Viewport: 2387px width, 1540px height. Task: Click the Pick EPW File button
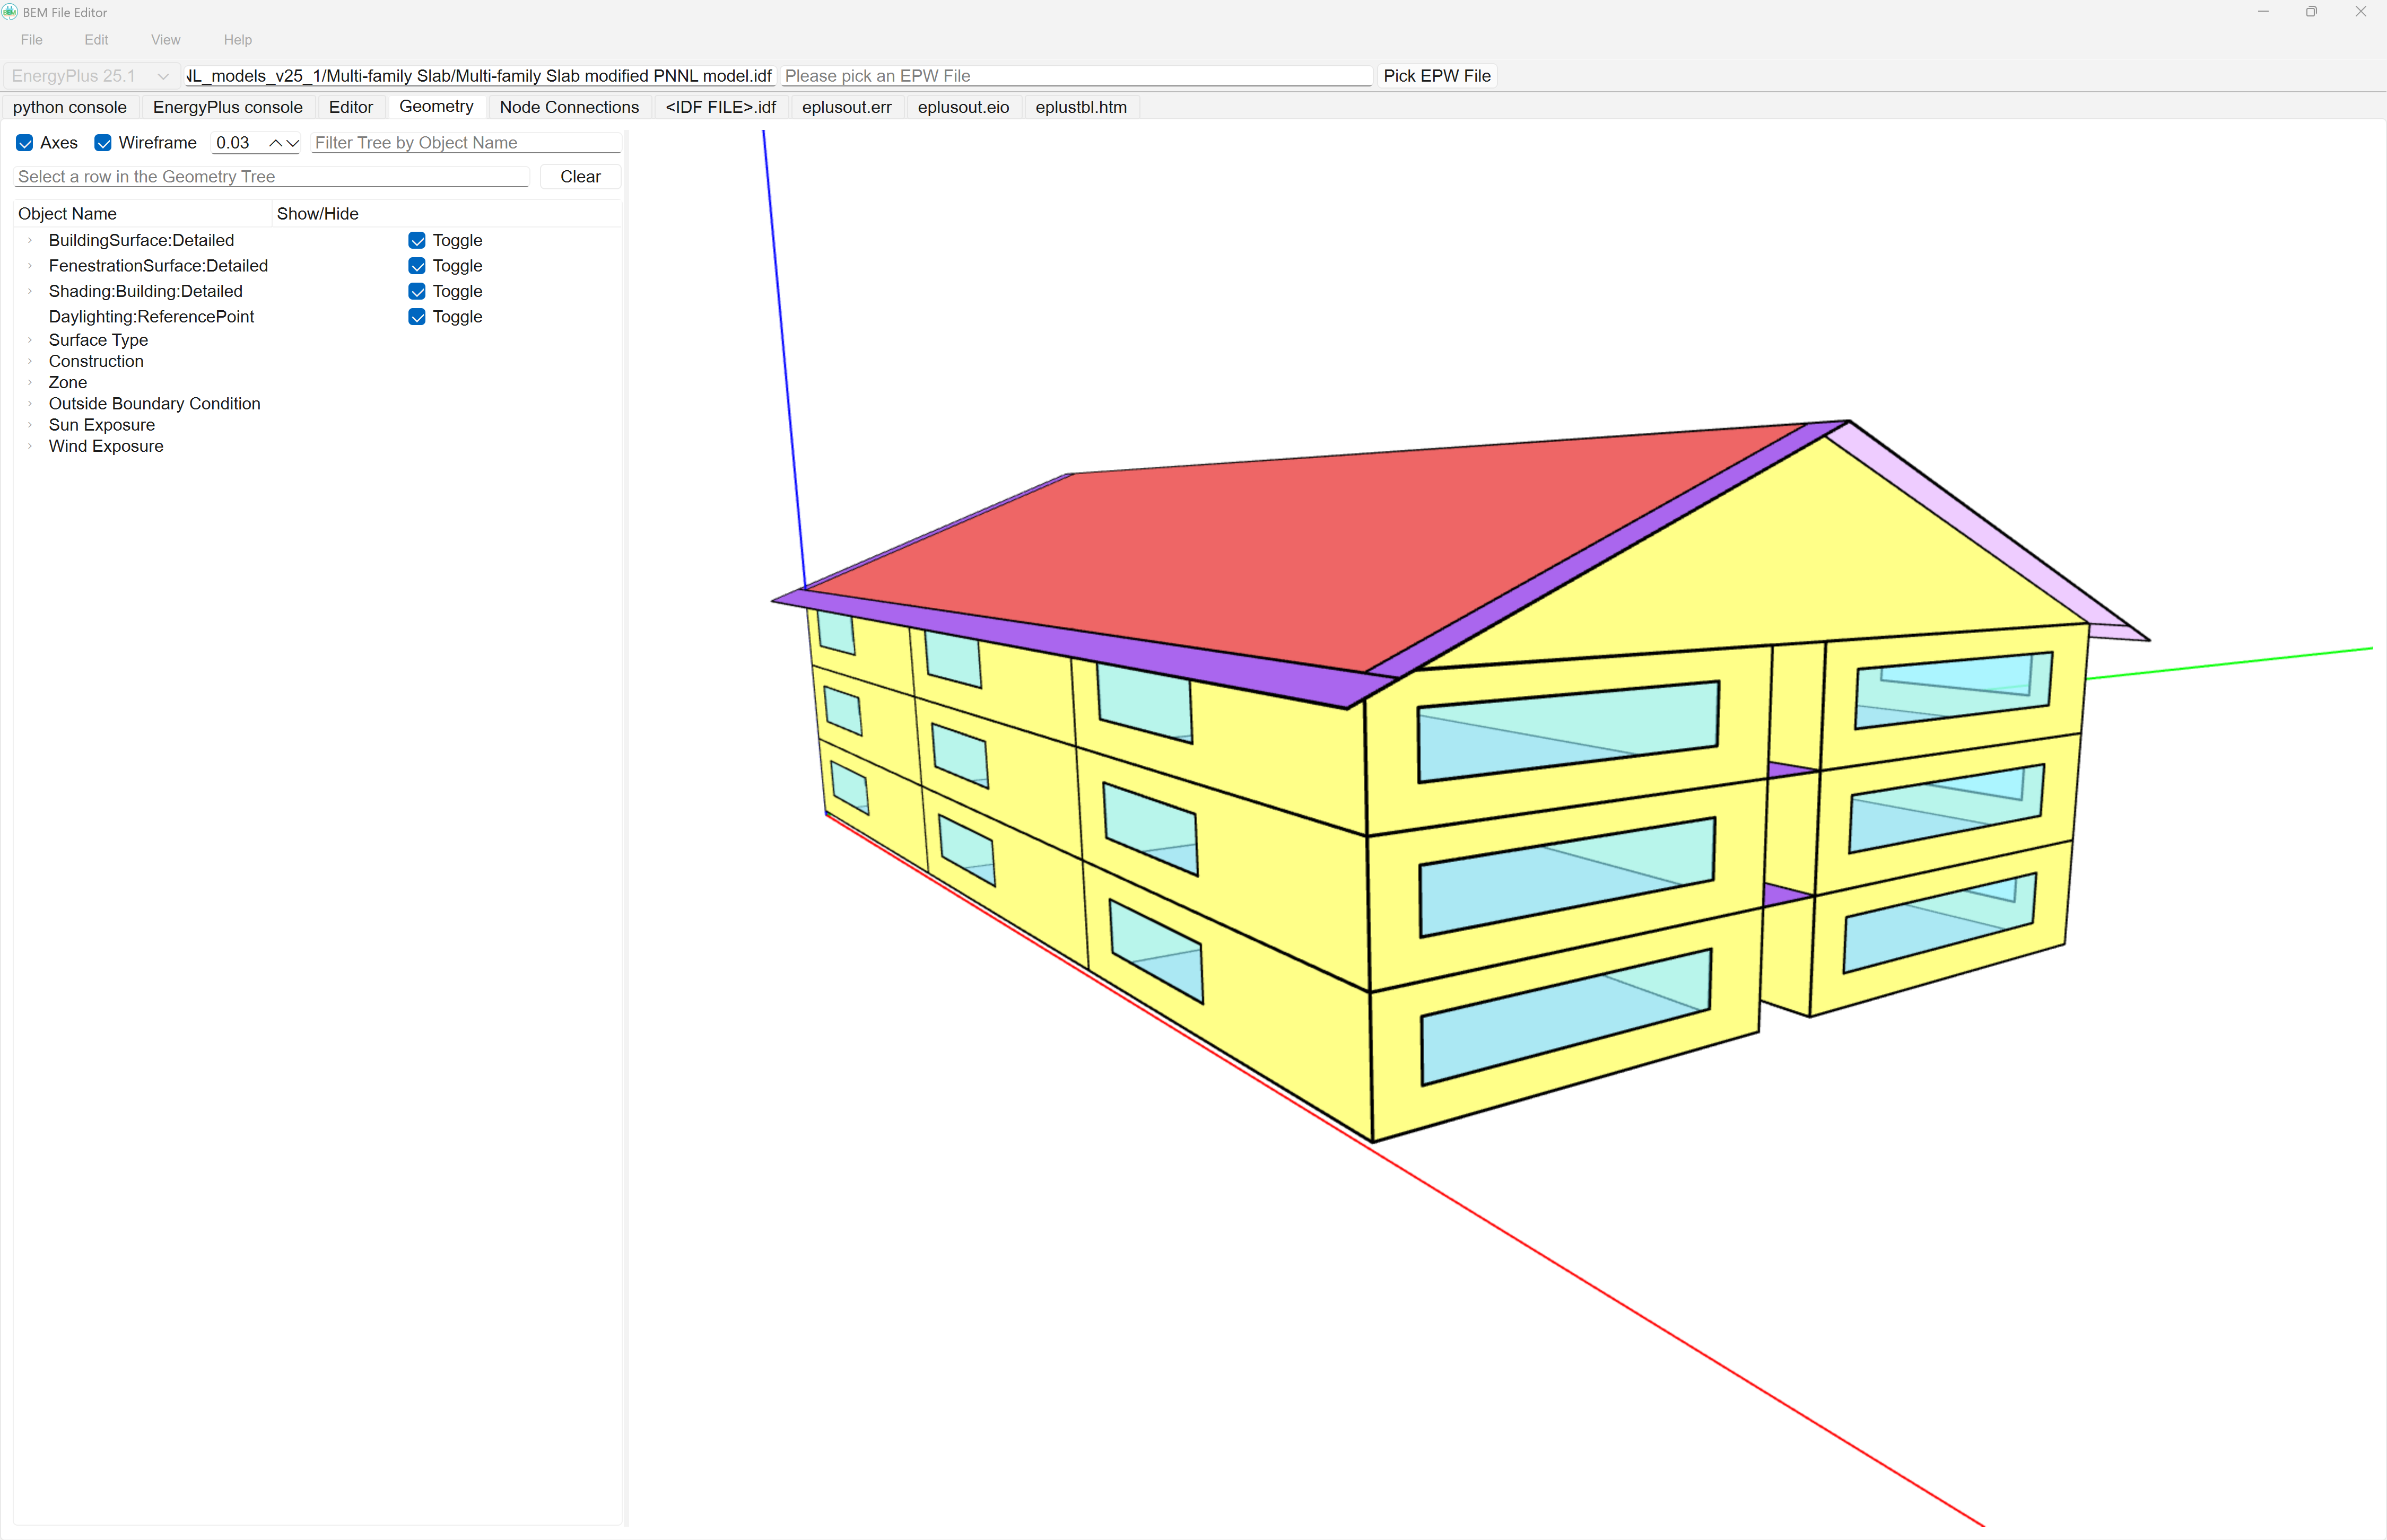click(x=1437, y=76)
